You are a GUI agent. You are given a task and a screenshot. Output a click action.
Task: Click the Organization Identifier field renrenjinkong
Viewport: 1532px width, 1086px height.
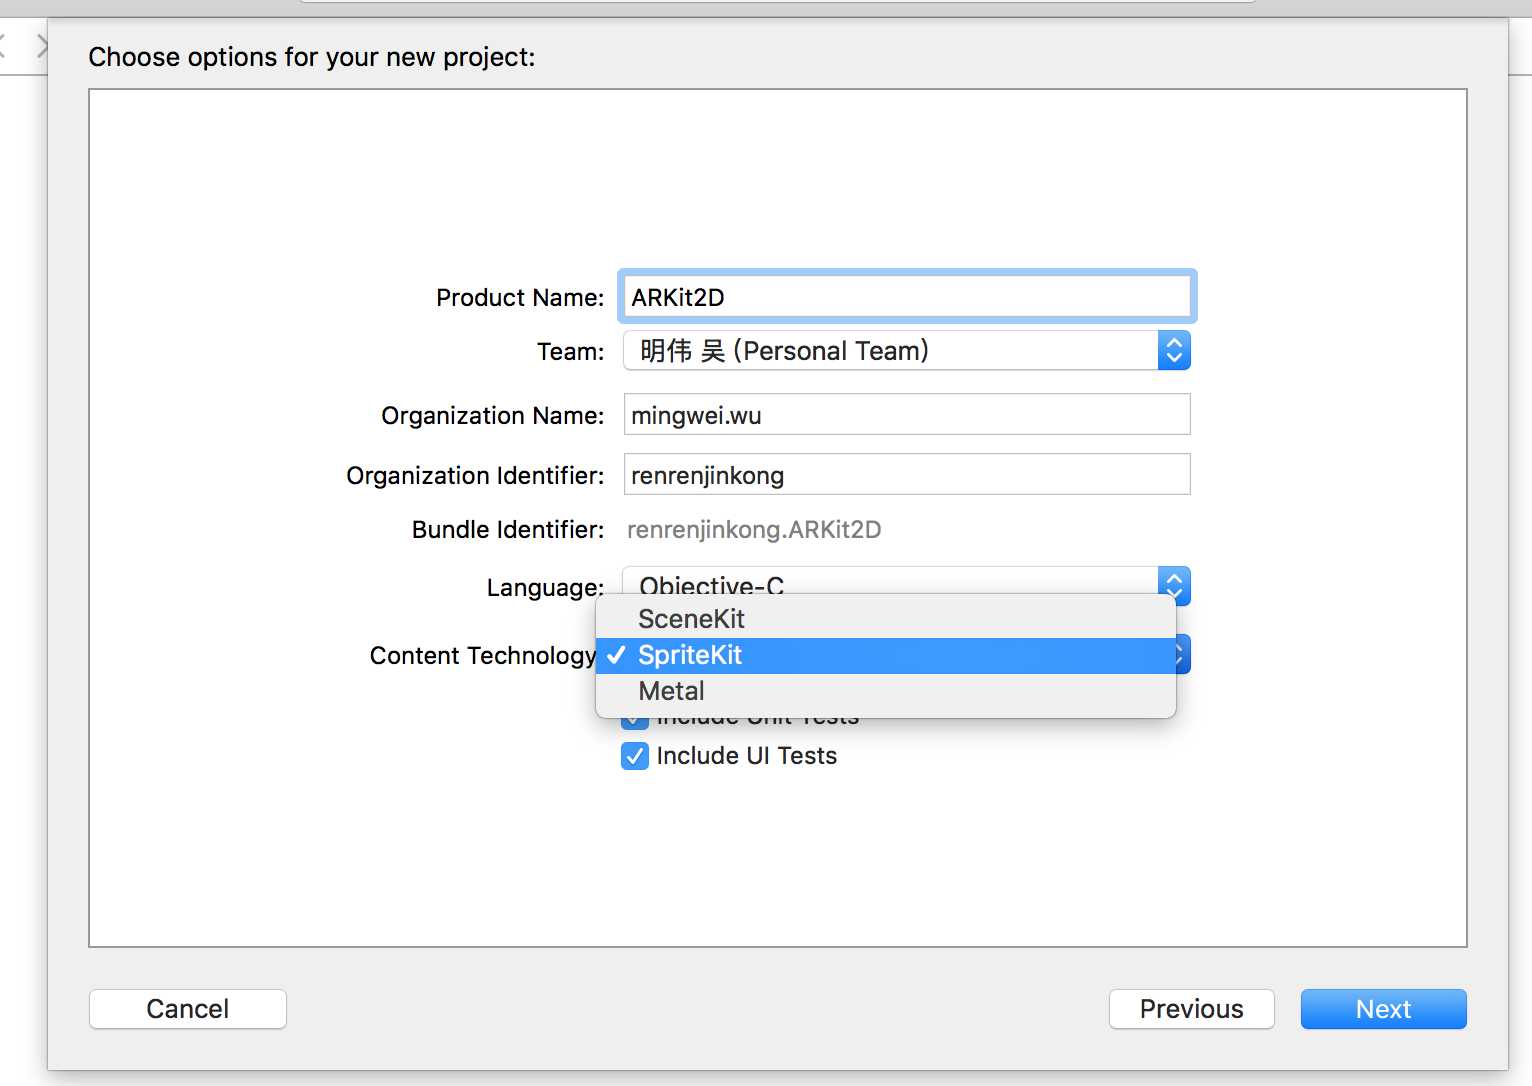point(907,475)
